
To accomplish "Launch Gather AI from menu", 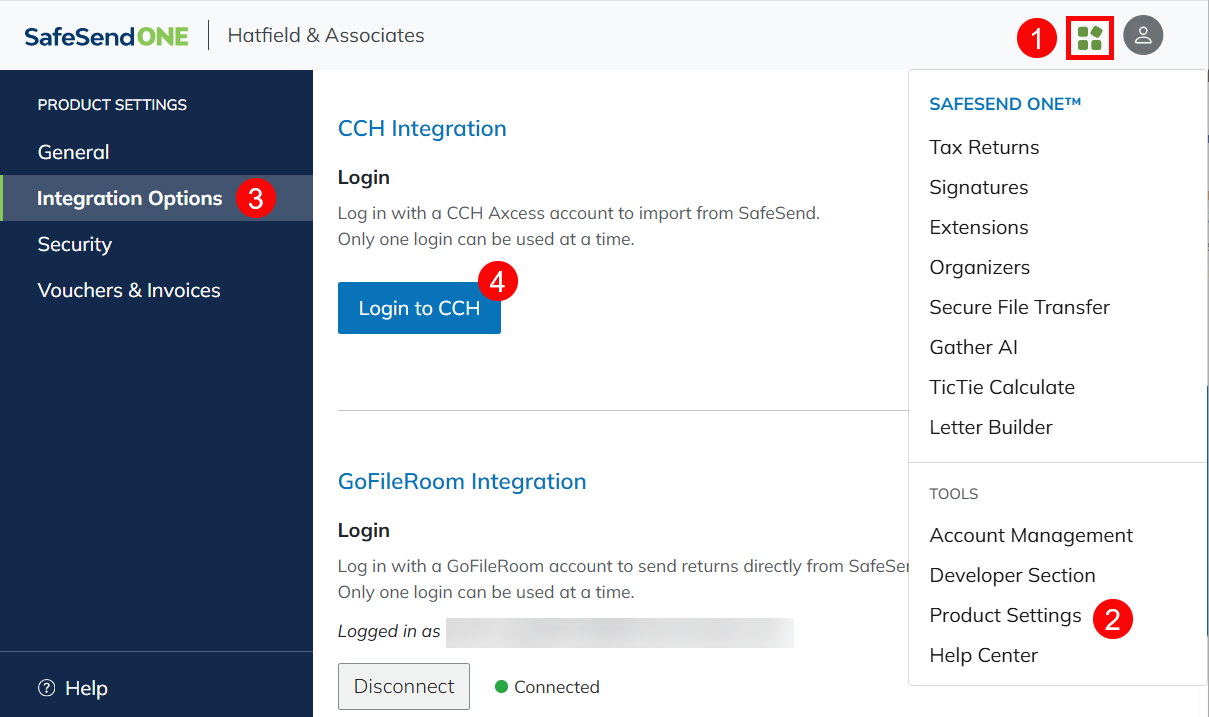I will 973,347.
